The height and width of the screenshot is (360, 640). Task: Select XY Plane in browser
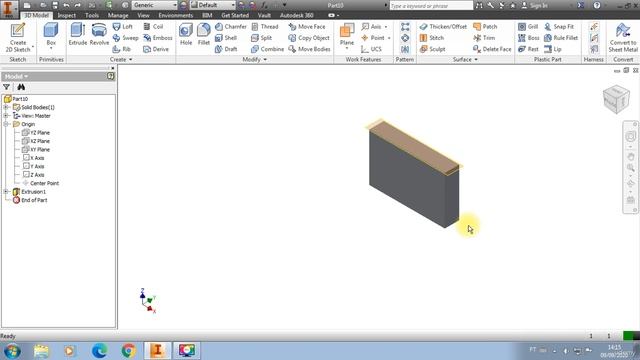pyautogui.click(x=36, y=149)
